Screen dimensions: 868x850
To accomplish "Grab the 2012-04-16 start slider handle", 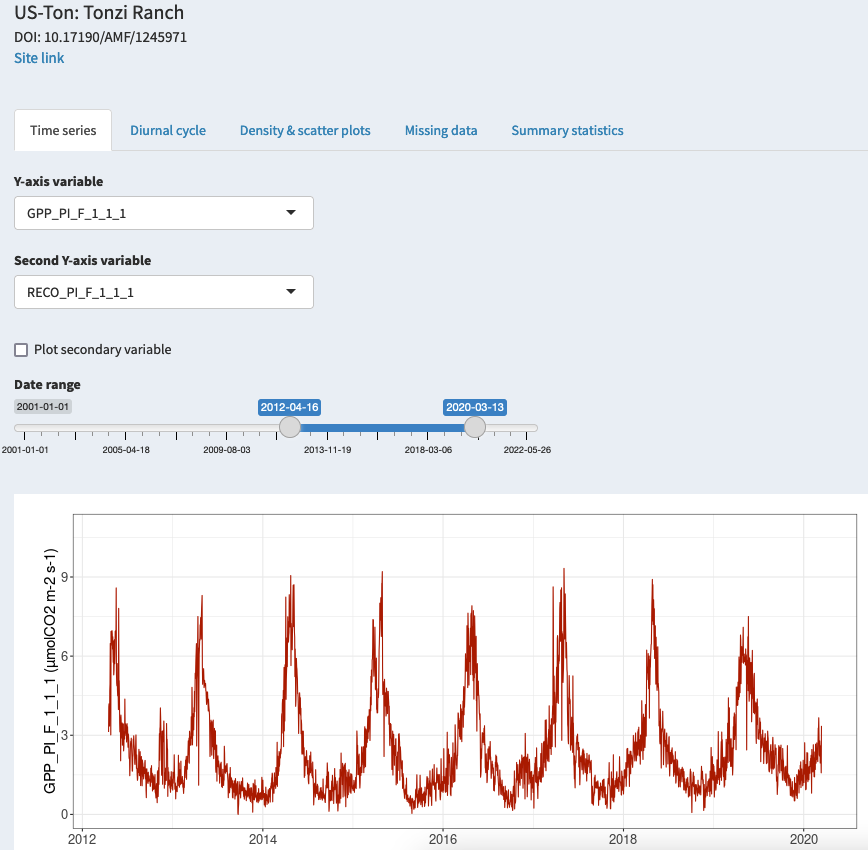I will pos(290,427).
